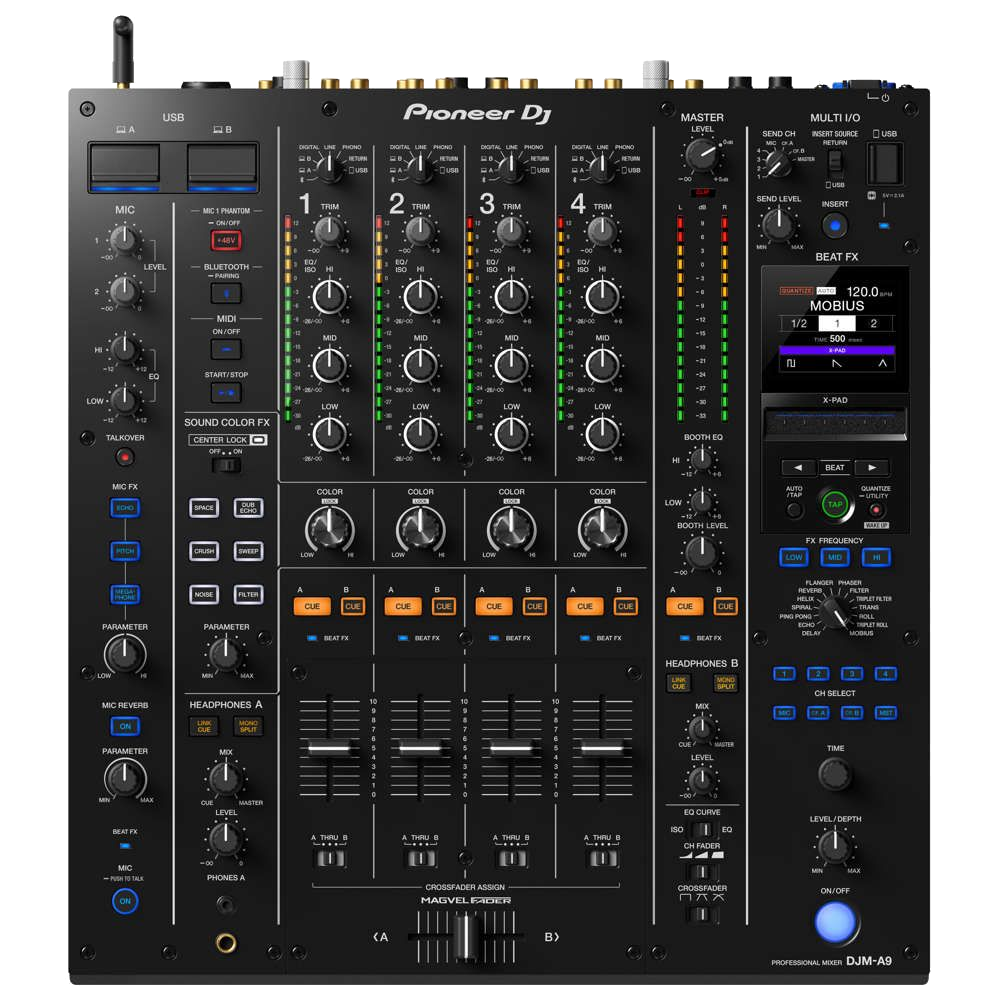Click the SWEEP FX button
The height and width of the screenshot is (1000, 1000).
click(x=248, y=551)
